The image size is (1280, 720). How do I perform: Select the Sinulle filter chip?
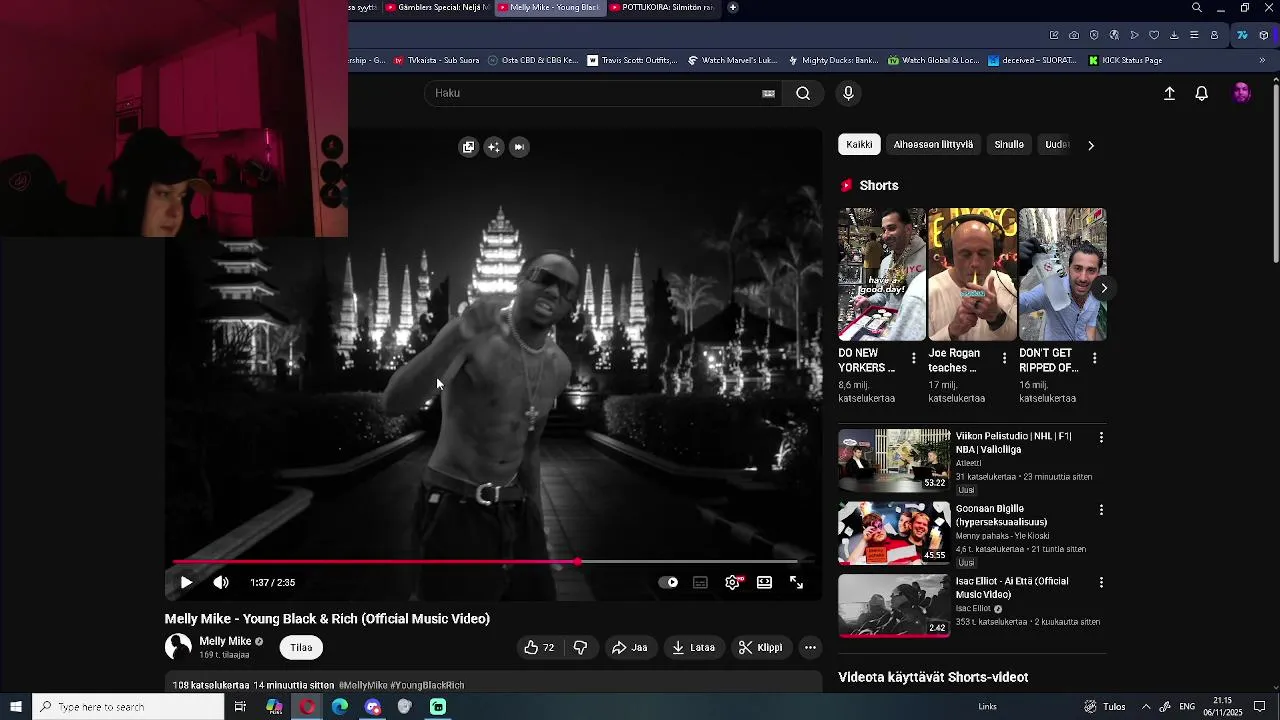point(1009,145)
